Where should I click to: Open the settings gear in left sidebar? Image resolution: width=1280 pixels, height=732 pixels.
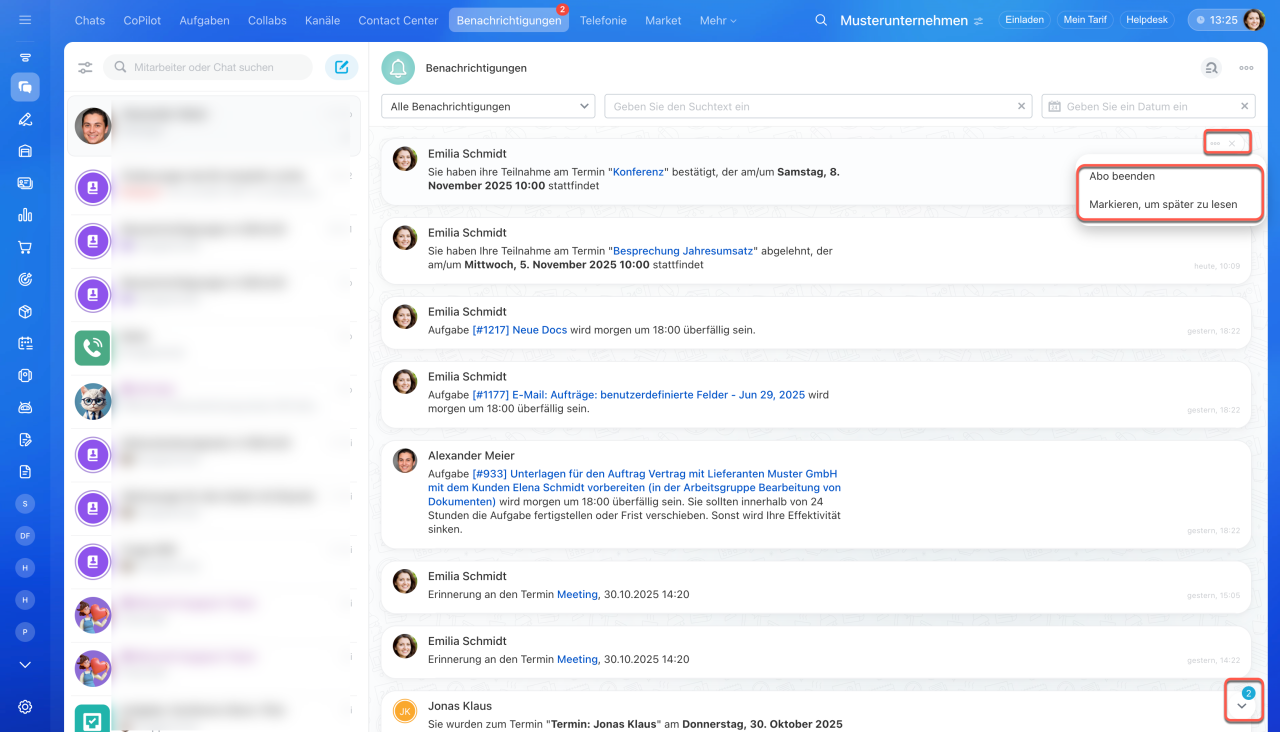[25, 707]
